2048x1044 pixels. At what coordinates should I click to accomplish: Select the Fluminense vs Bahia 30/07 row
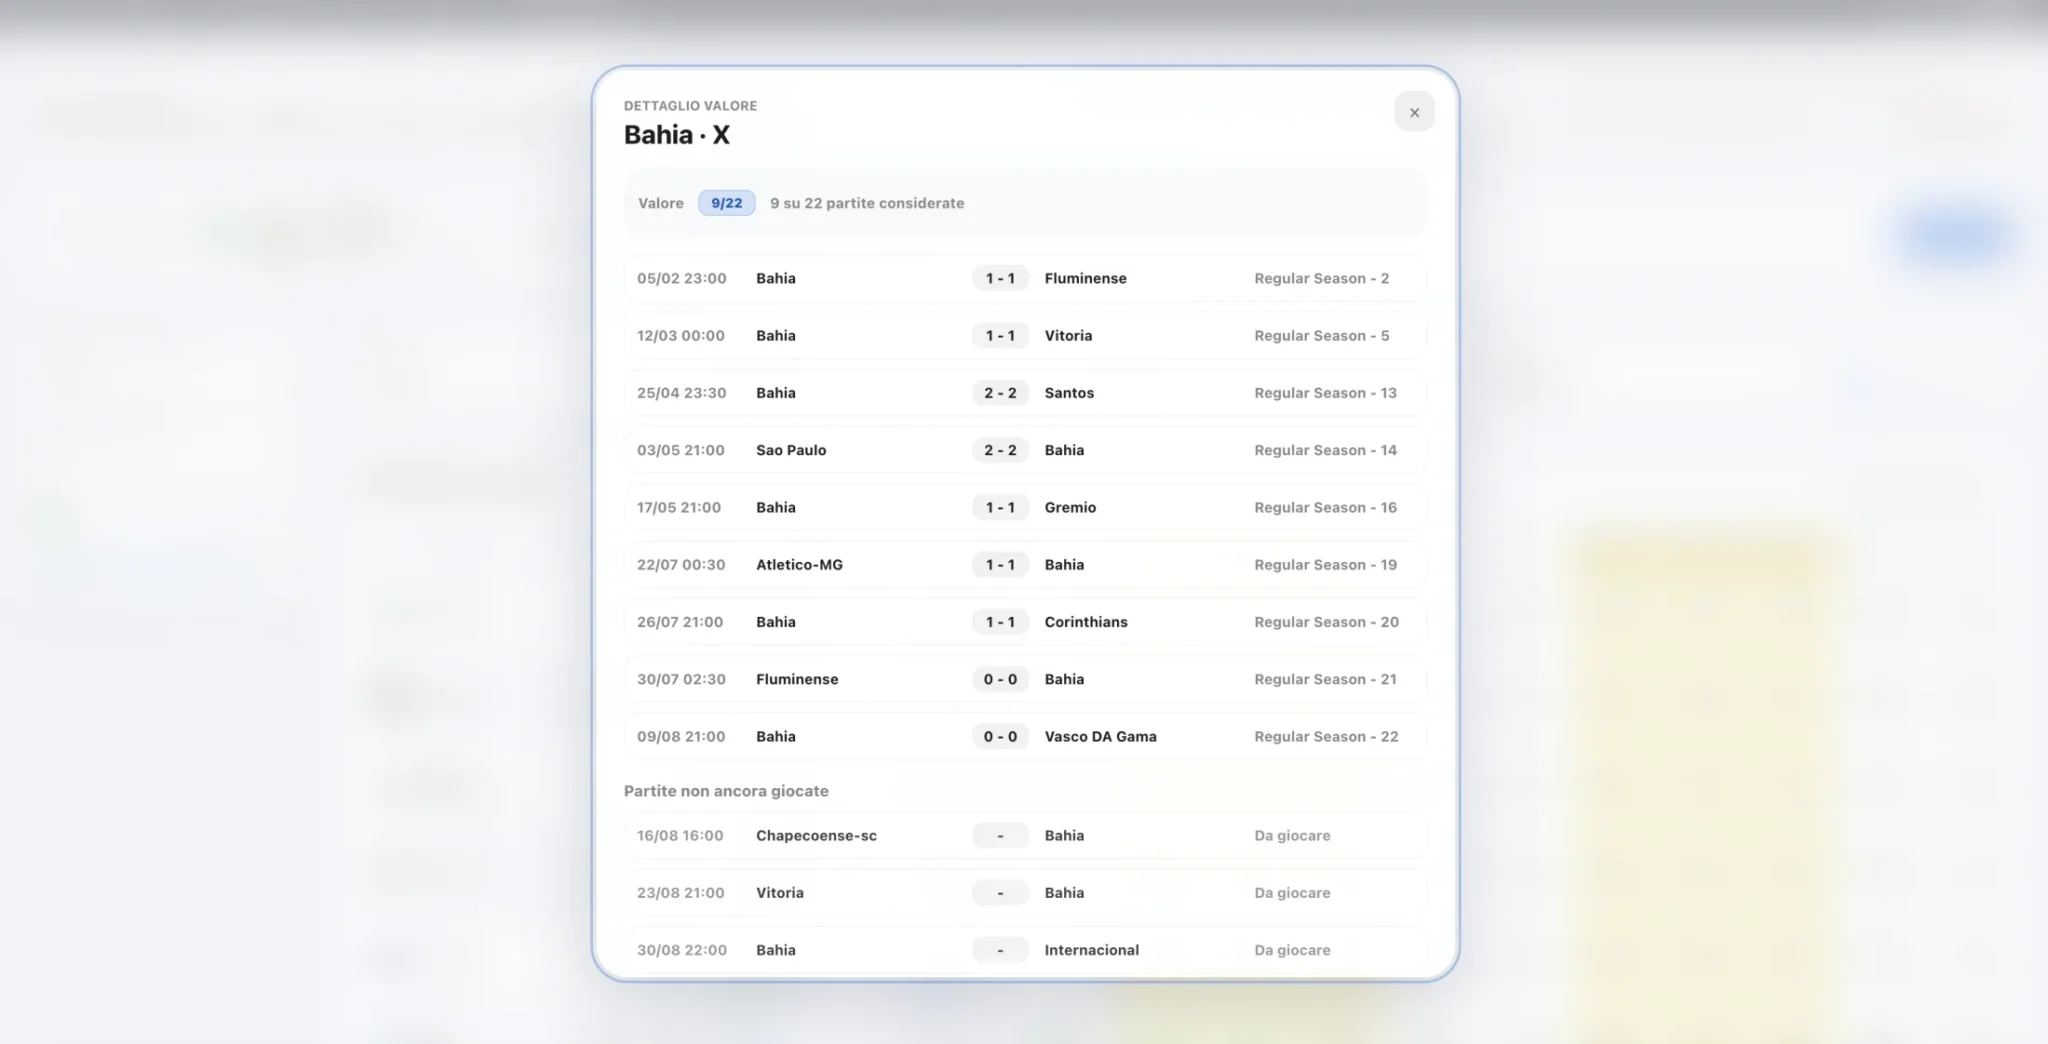click(1025, 679)
